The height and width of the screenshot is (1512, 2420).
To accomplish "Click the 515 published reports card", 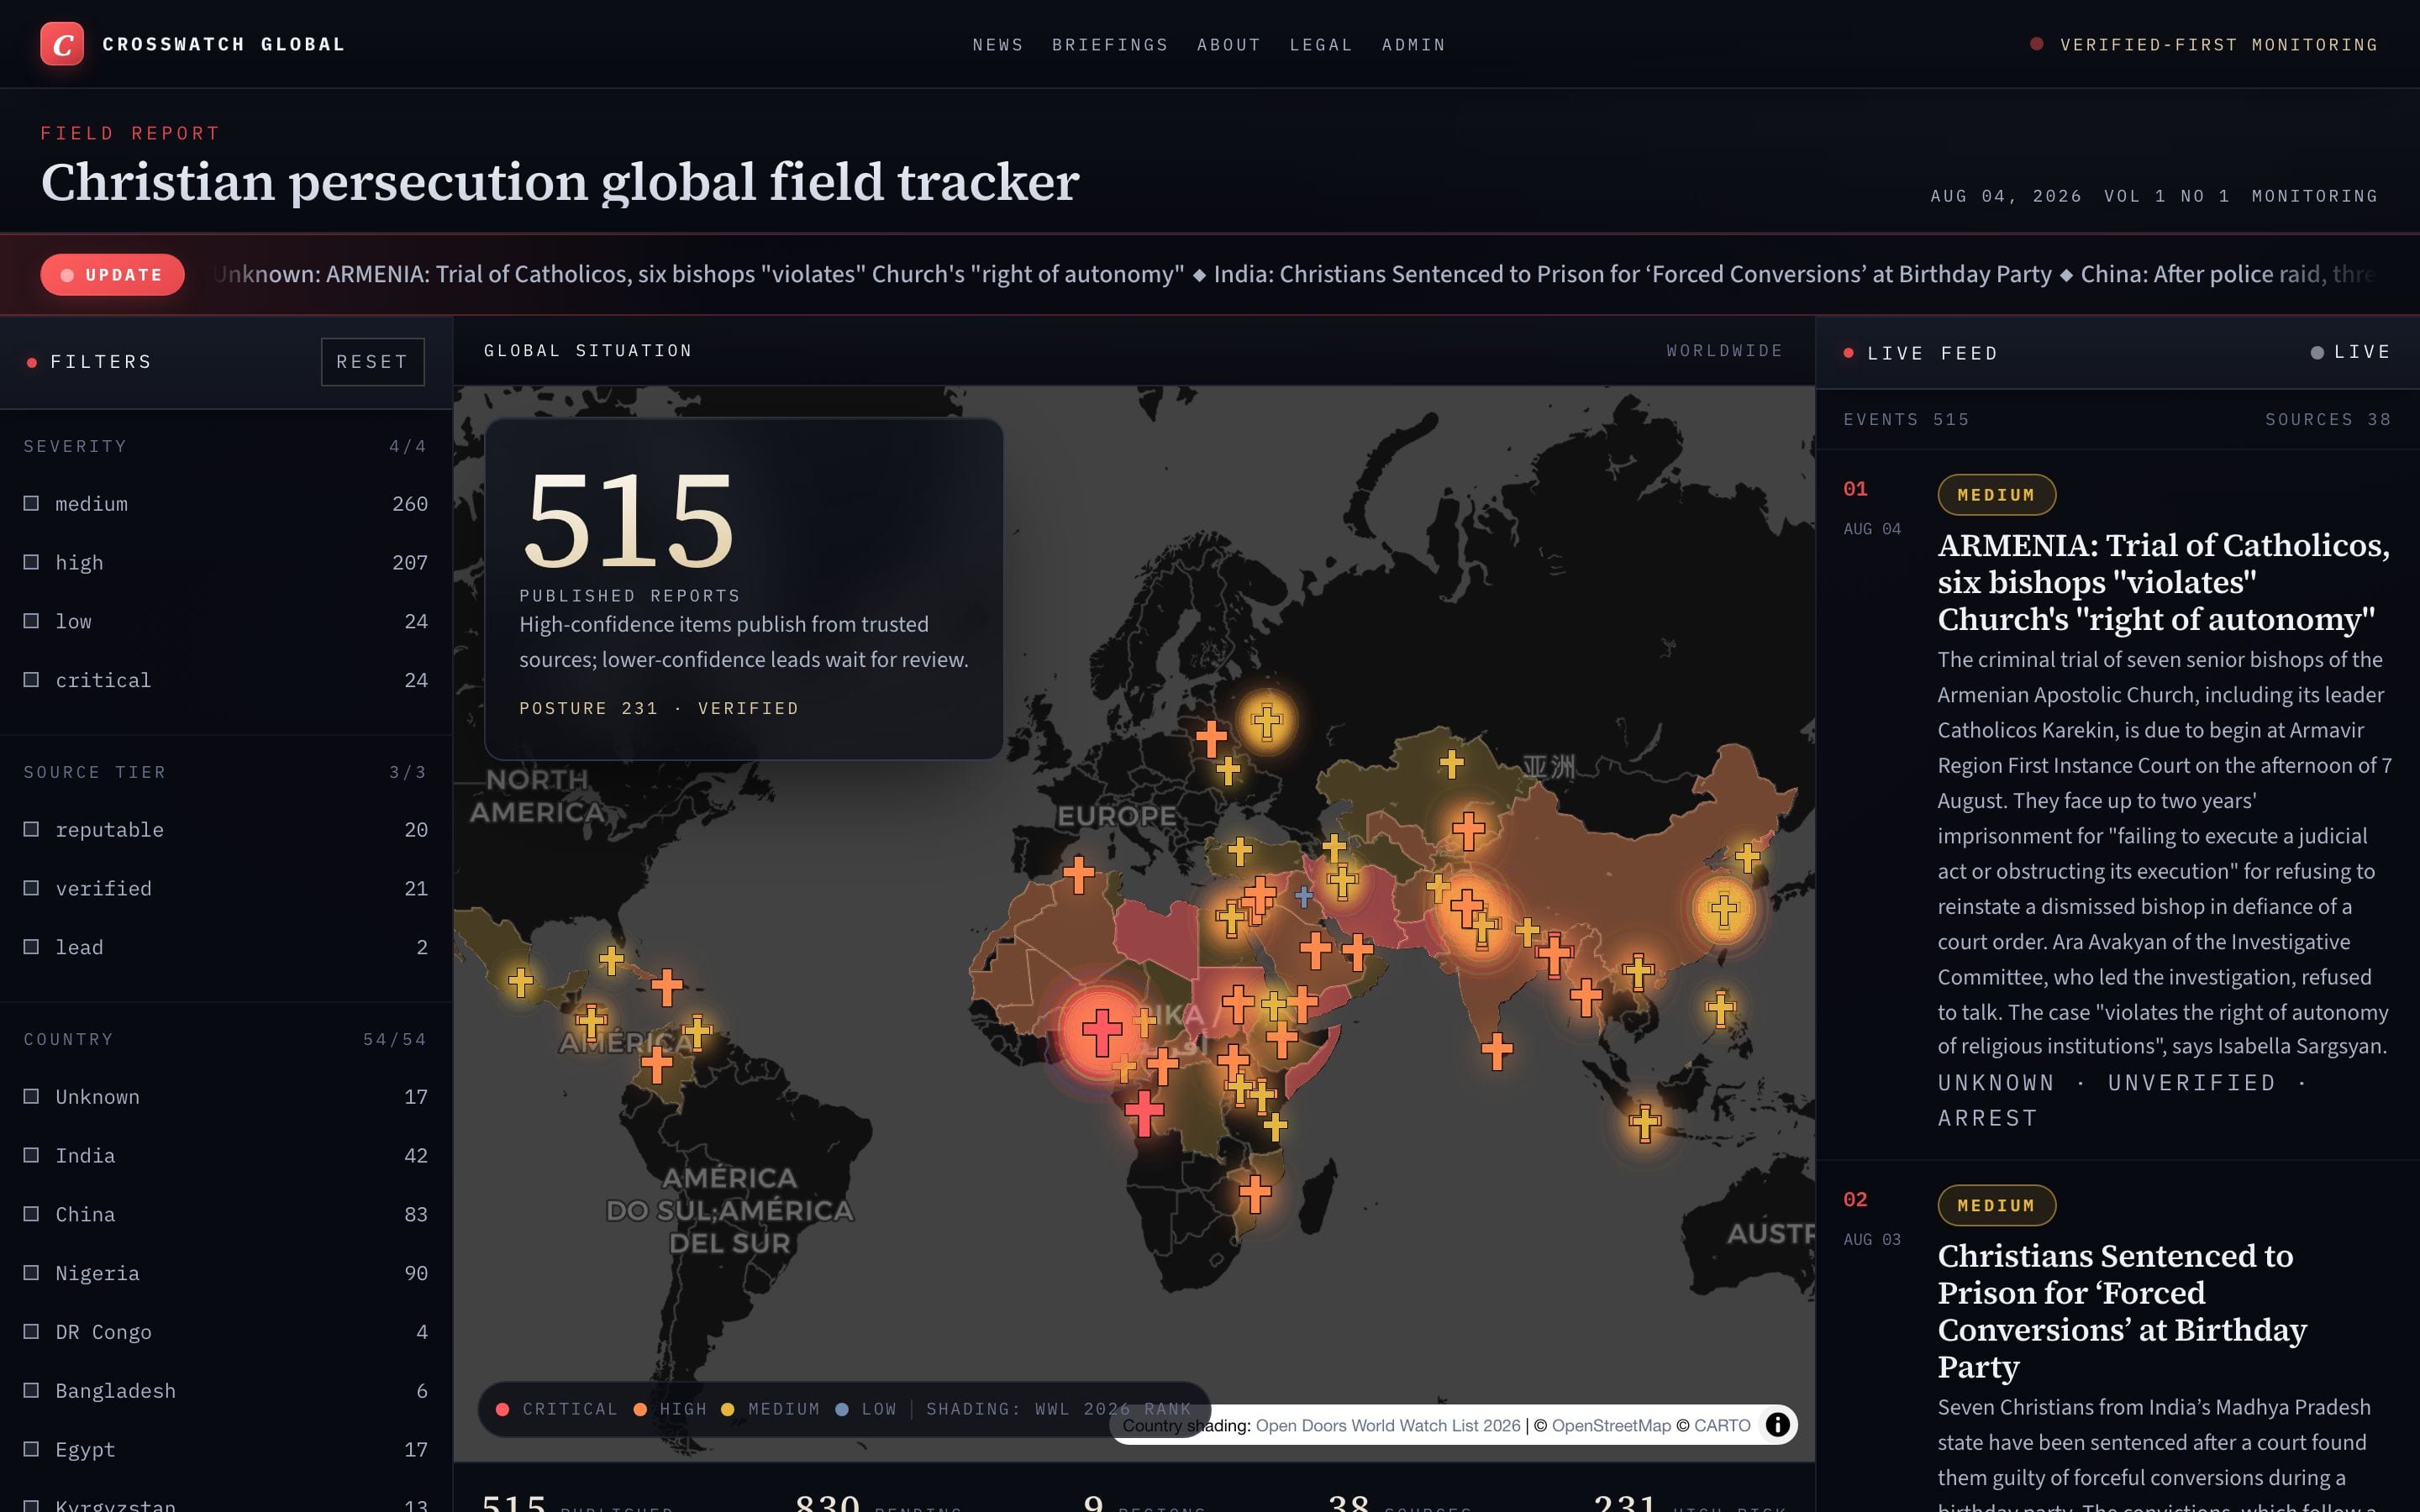I will click(743, 588).
